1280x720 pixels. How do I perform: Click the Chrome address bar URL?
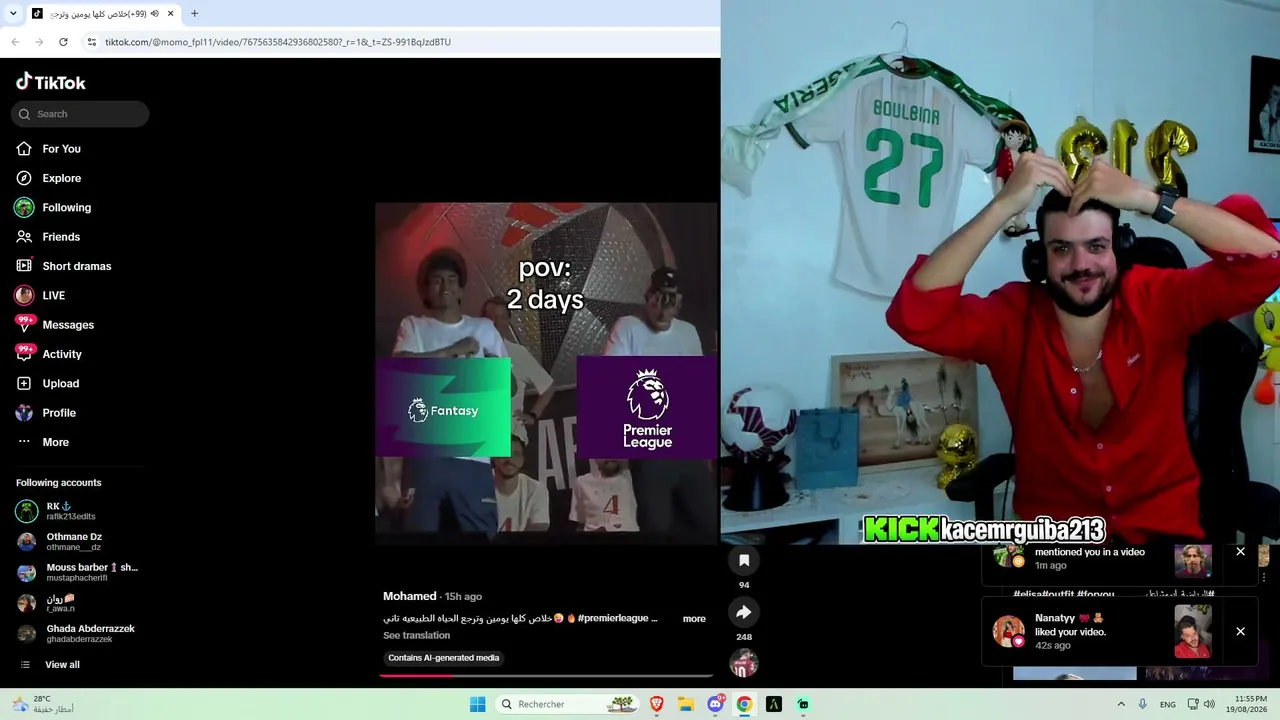pos(278,42)
